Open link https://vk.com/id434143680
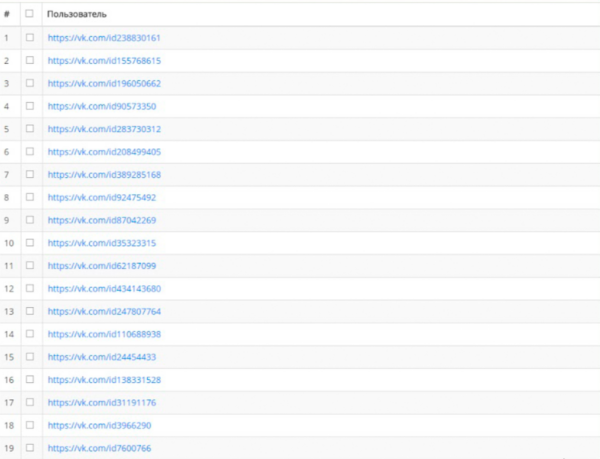 point(104,289)
